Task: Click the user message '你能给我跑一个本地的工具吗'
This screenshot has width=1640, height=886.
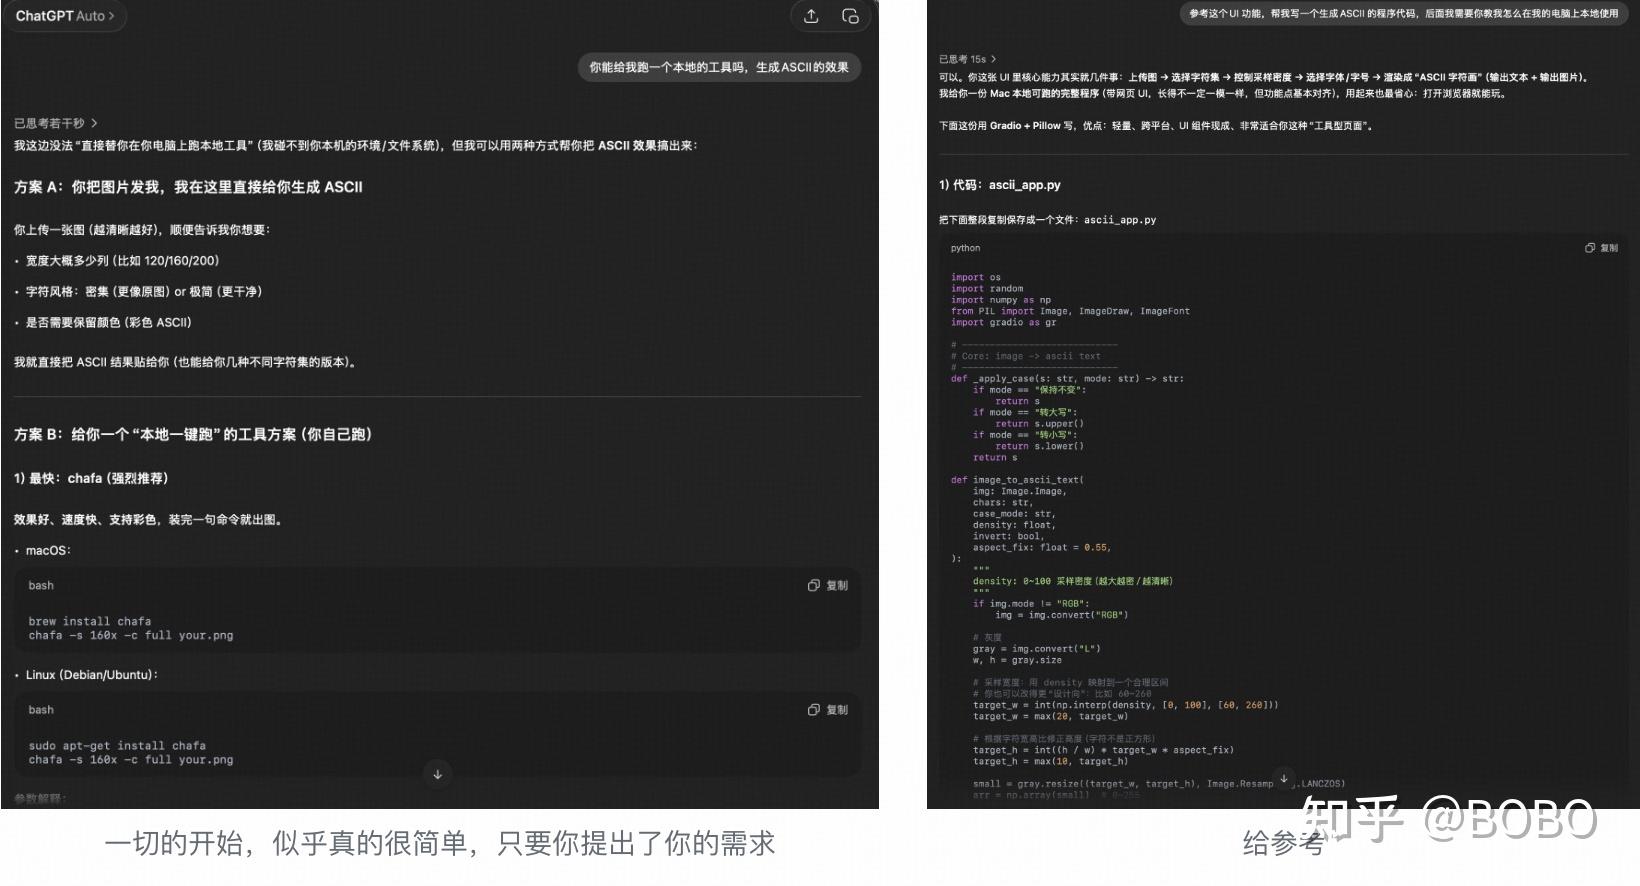Action: (x=719, y=67)
